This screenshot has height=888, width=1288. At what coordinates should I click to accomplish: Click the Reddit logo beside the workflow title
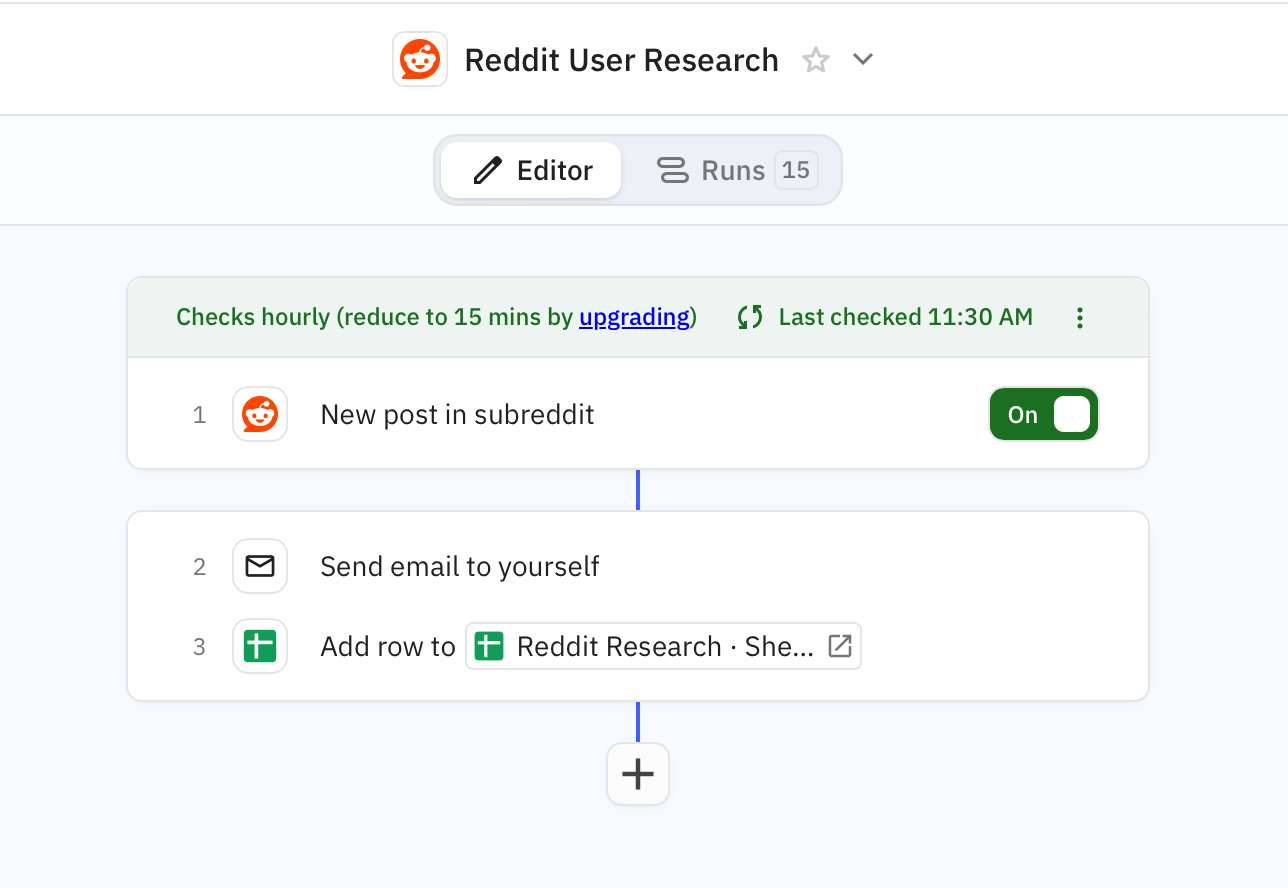click(420, 60)
